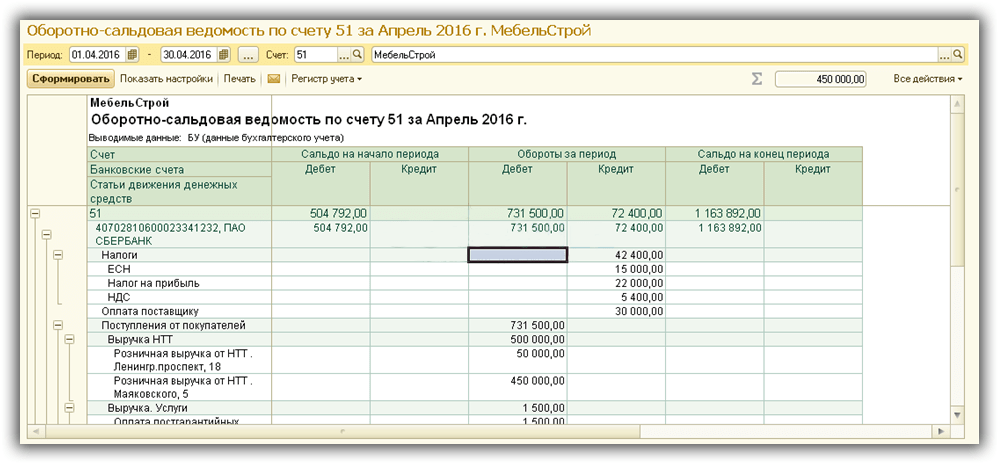Viewport: 999px width, 464px height.
Task: Open the Регистр учета dropdown menu
Action: click(326, 78)
